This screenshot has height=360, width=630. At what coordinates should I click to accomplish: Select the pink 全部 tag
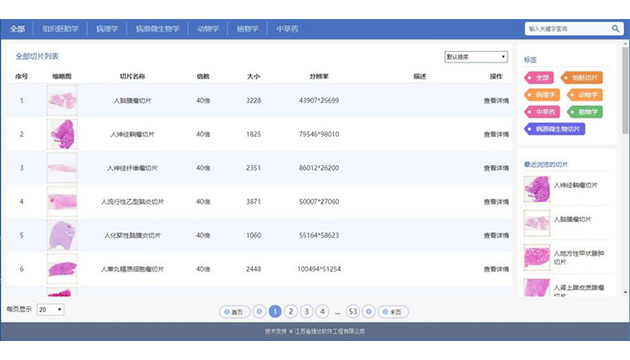[539, 78]
